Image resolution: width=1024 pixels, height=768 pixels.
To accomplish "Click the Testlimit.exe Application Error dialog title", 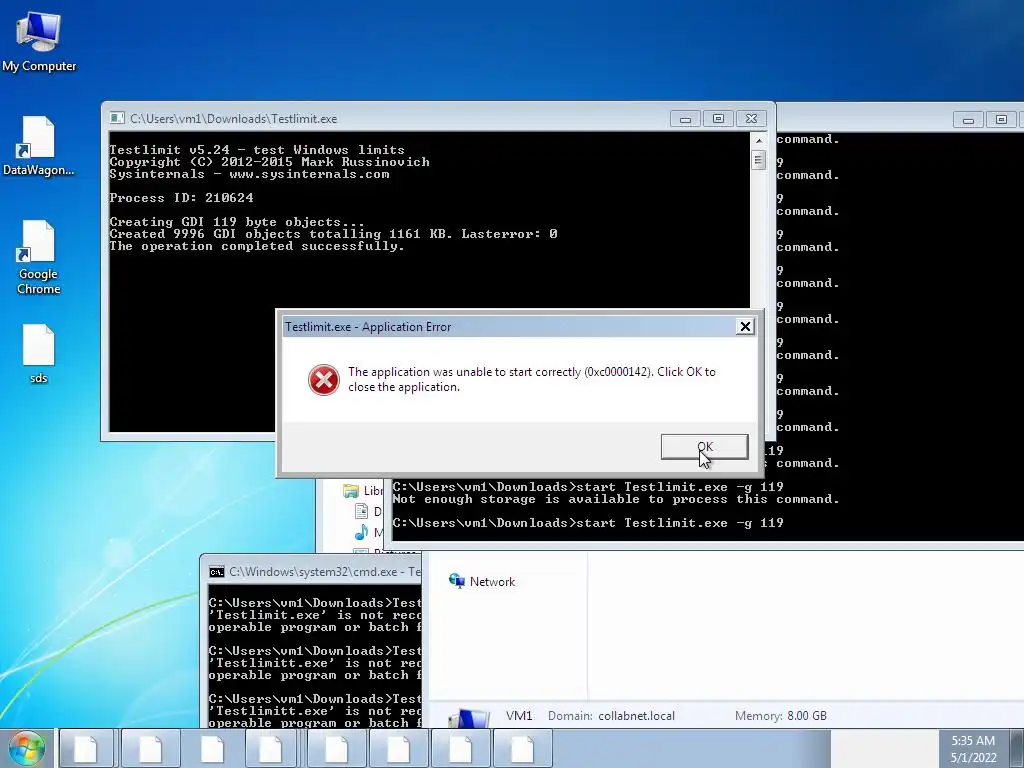I will [368, 327].
